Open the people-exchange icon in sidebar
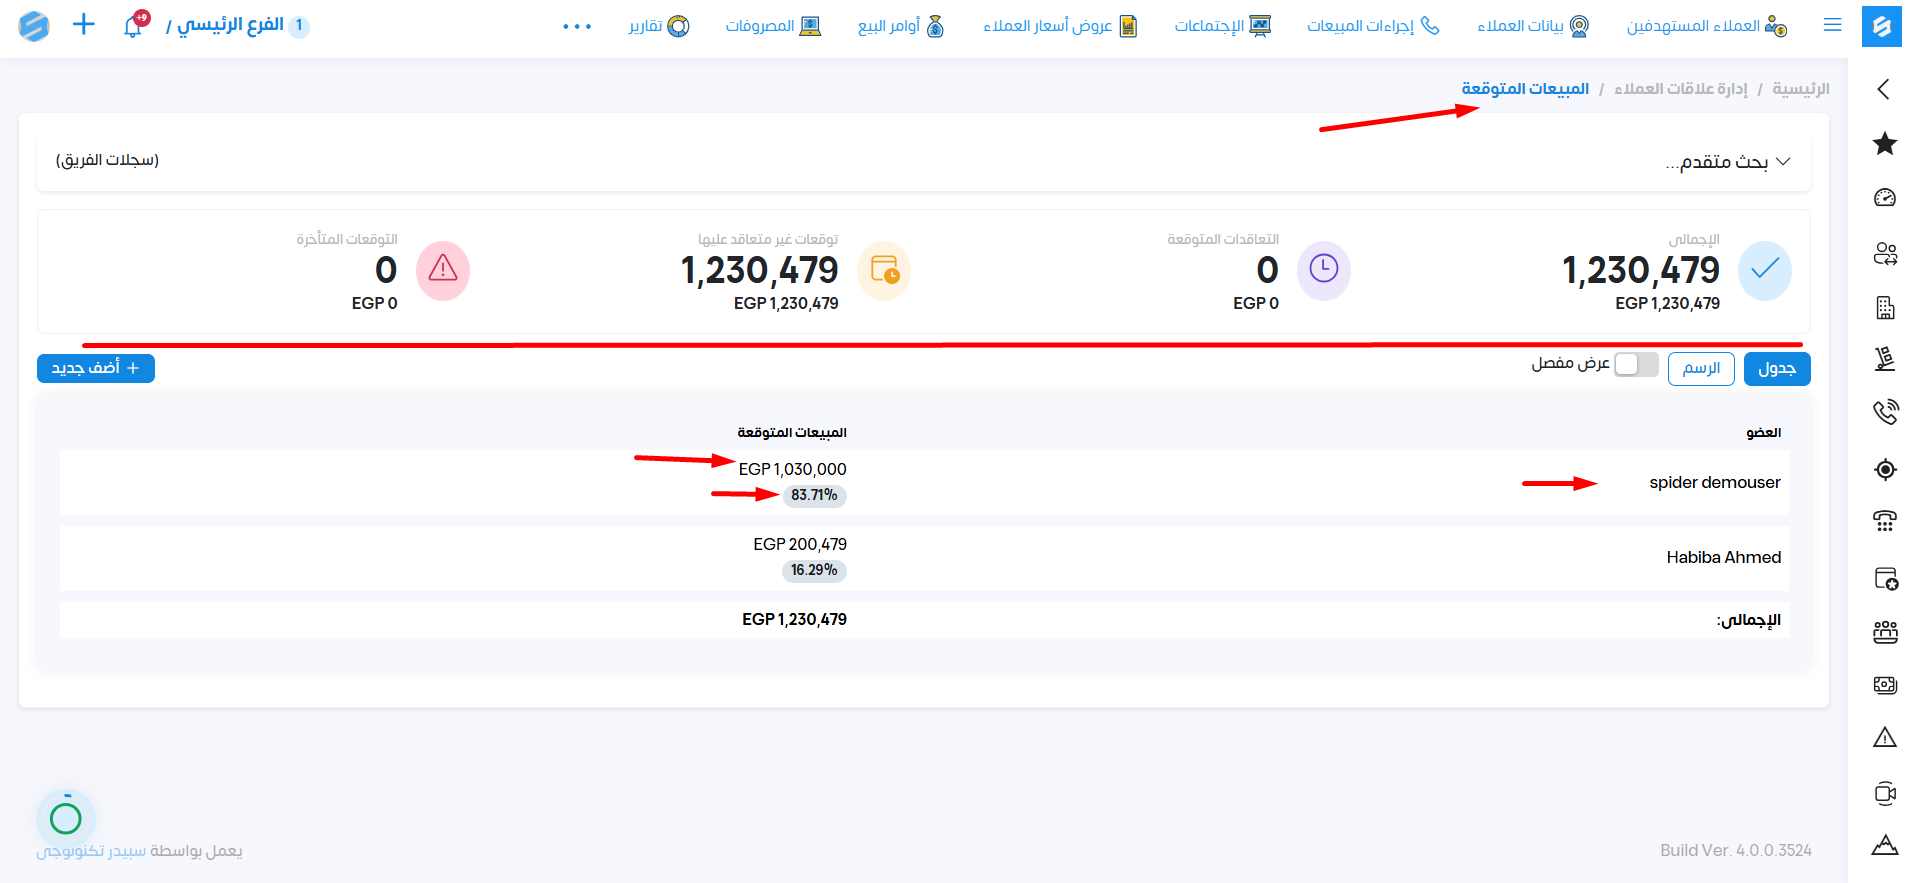The width and height of the screenshot is (1919, 883). (x=1885, y=254)
